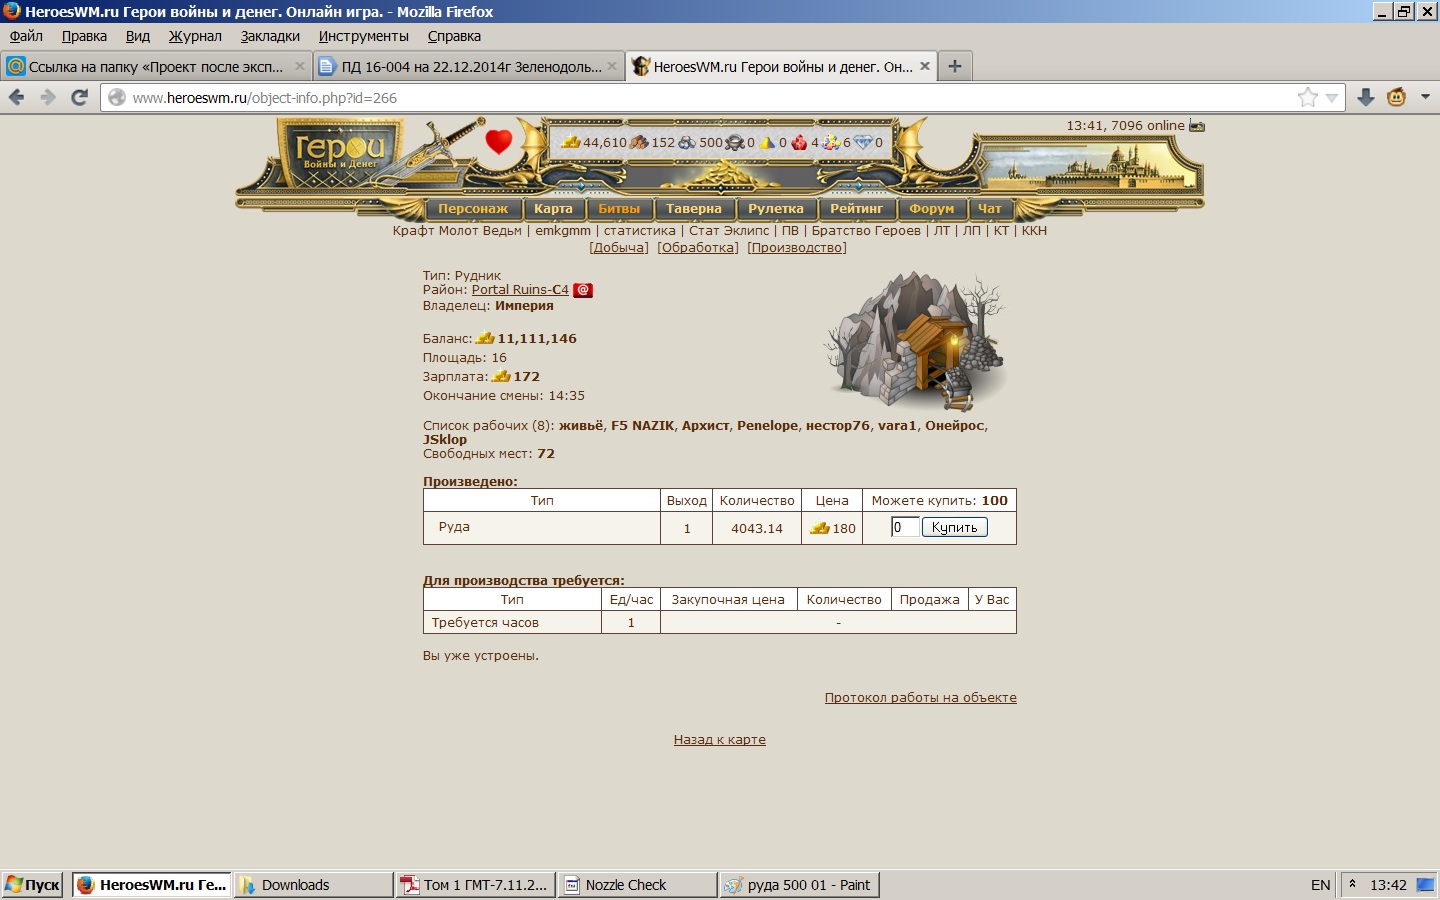This screenshot has height=900, width=1440.
Task: Open the Форум game menu
Action: tap(932, 209)
